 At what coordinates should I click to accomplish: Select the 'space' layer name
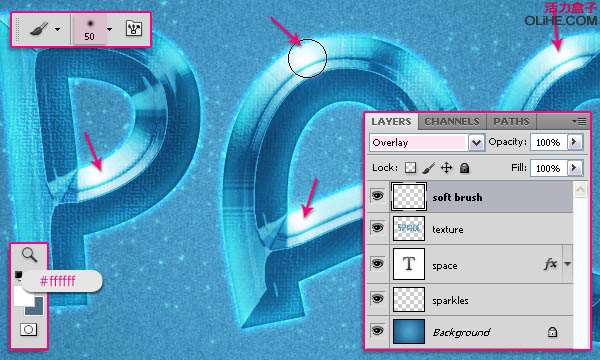click(445, 266)
